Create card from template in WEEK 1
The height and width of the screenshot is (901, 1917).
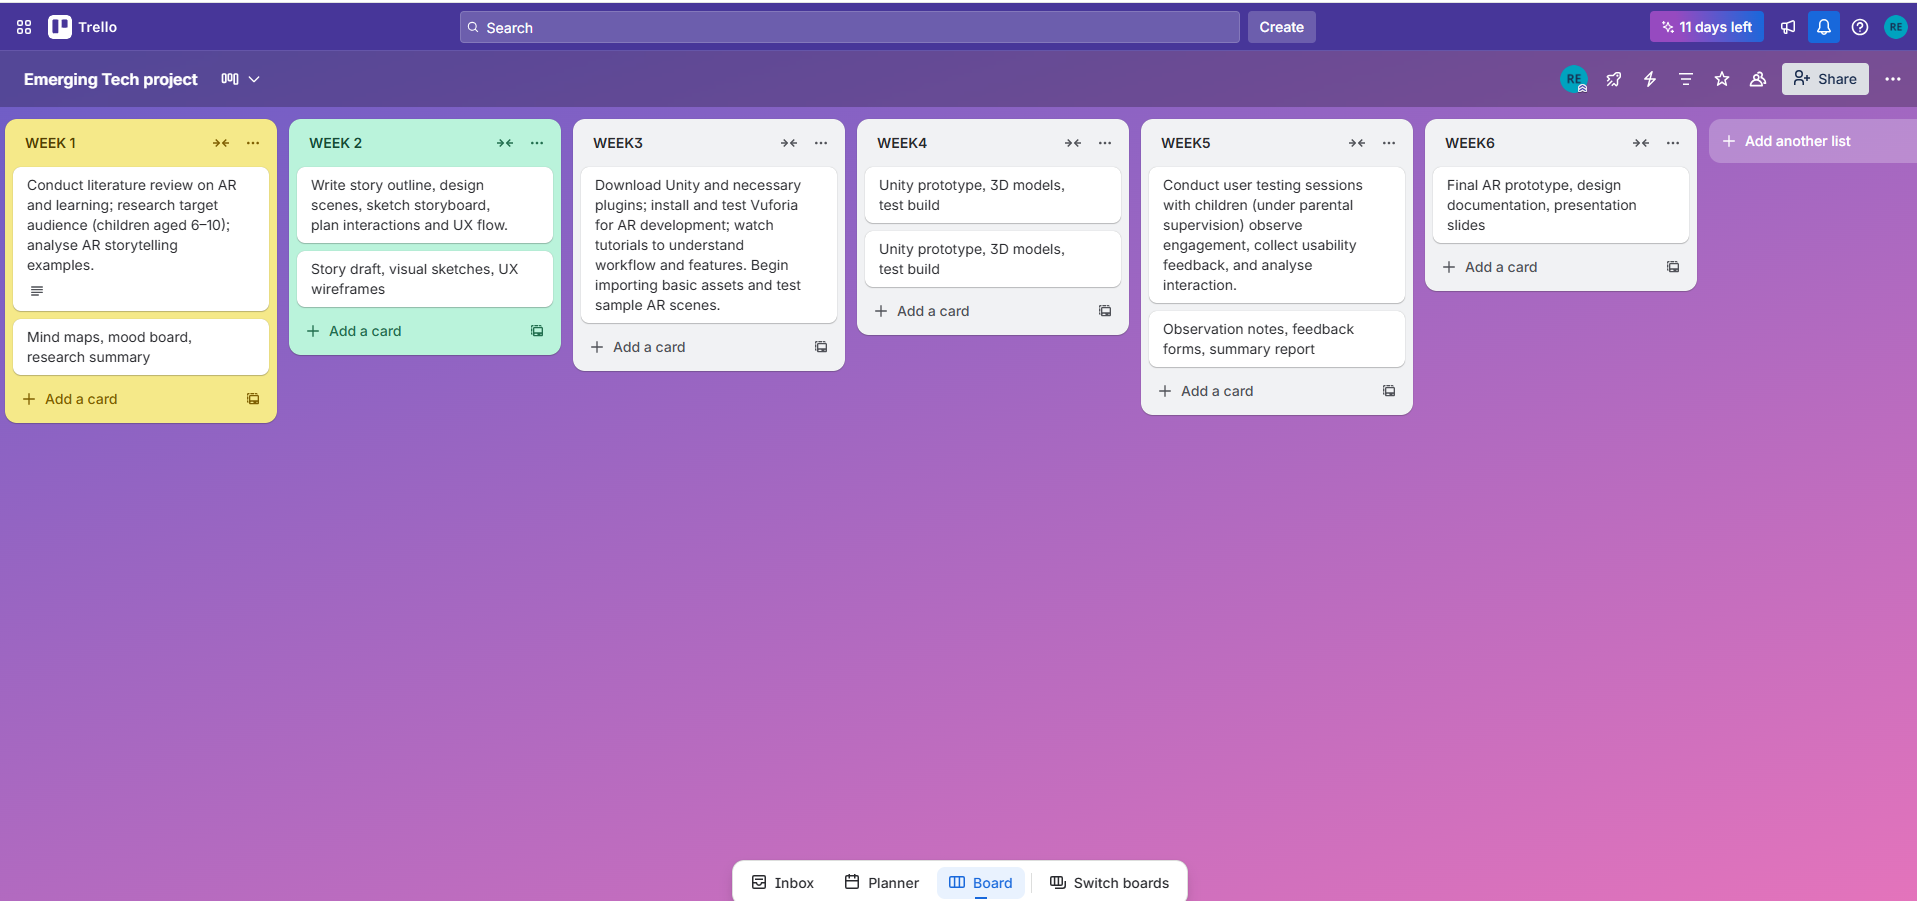253,399
